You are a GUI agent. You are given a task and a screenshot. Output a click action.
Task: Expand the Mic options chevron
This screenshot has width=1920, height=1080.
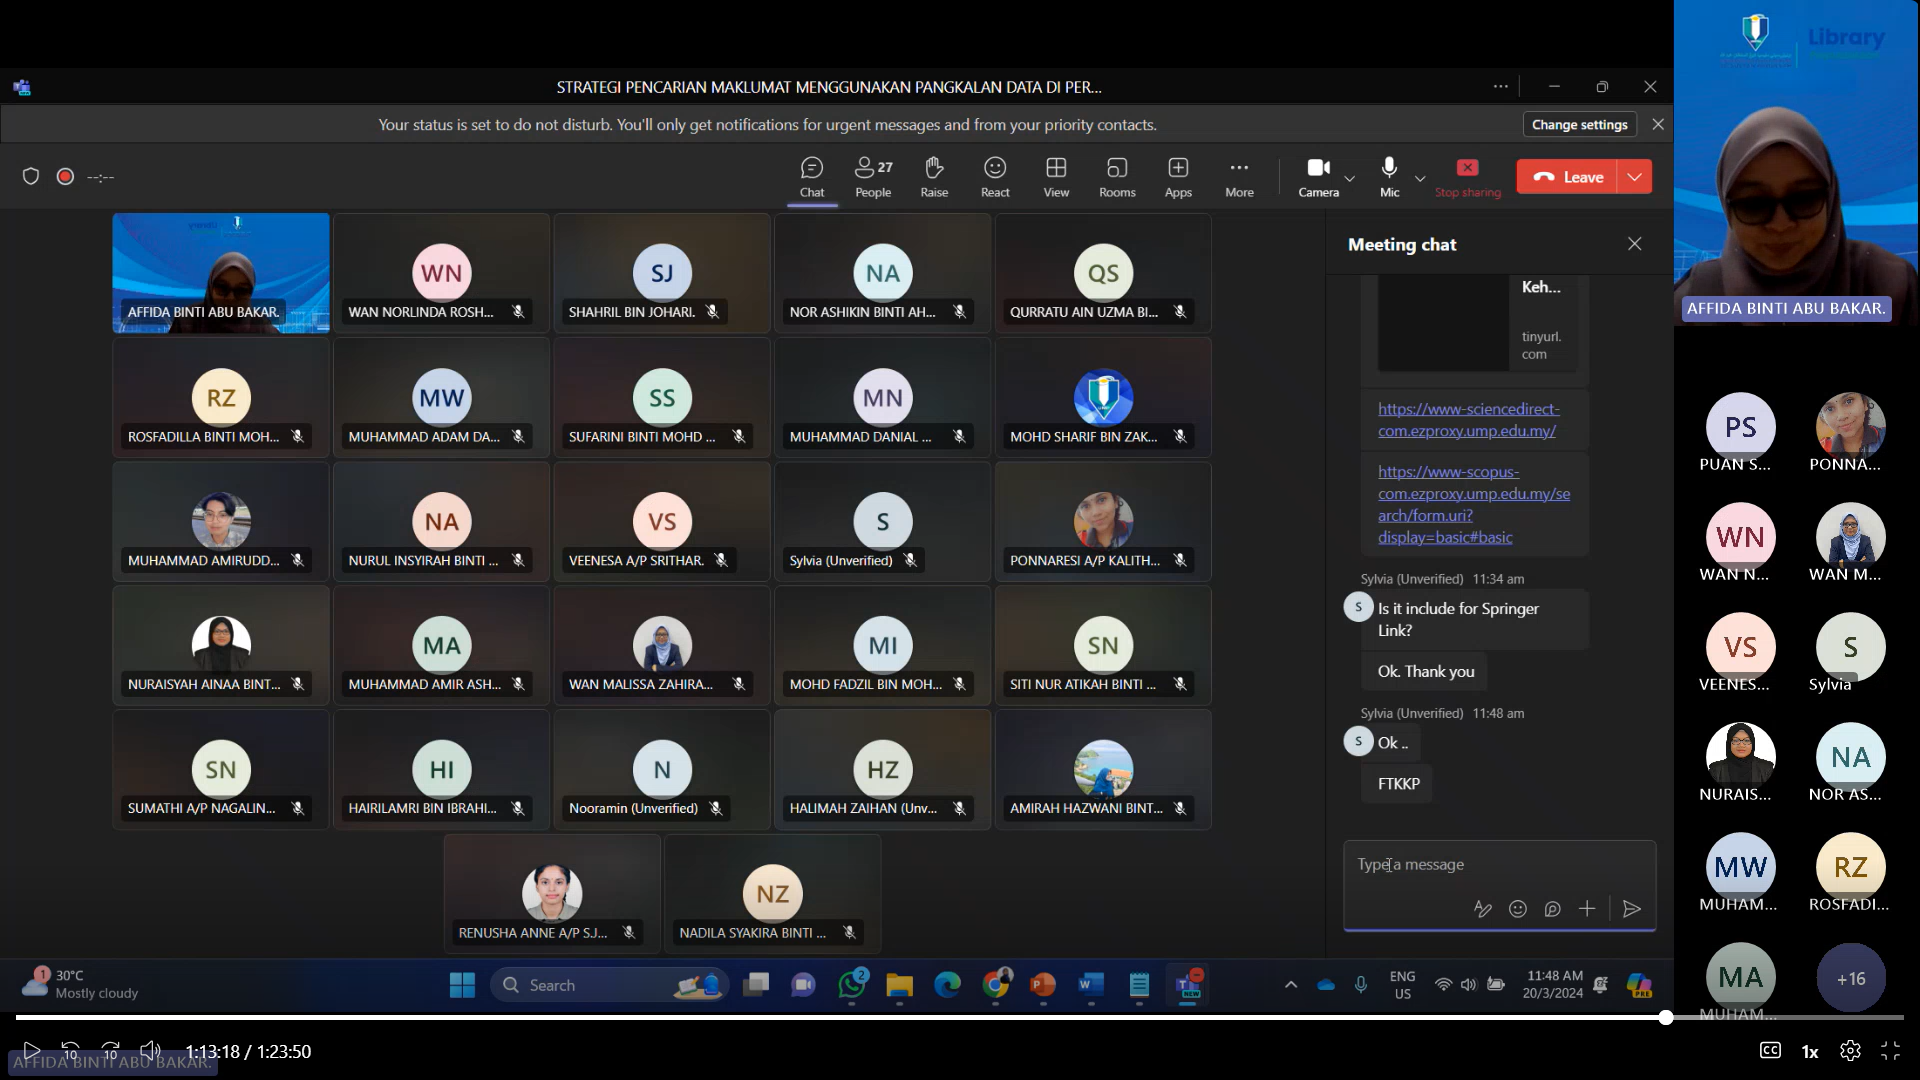click(1420, 178)
